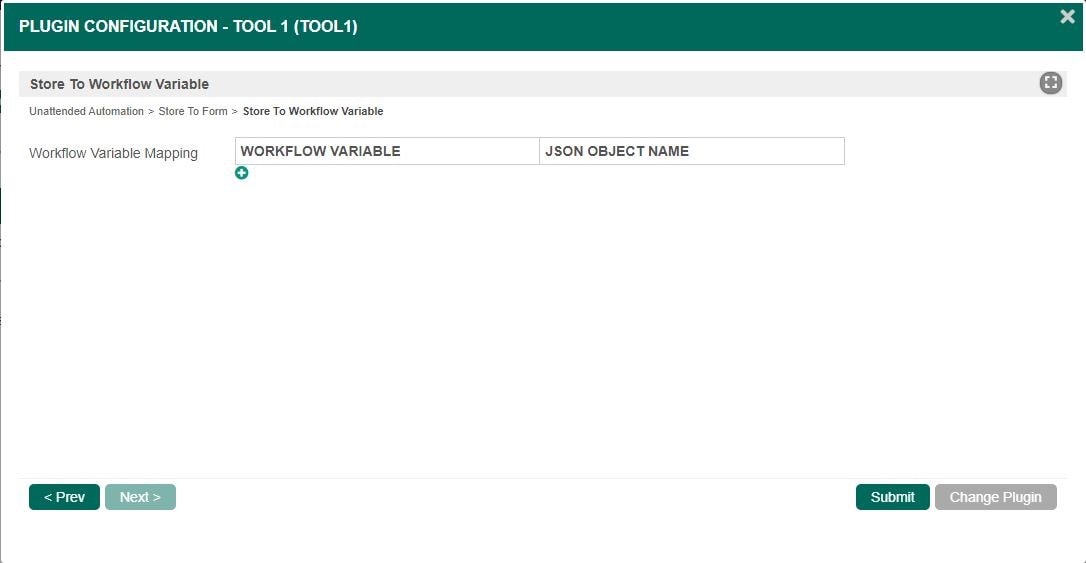Click the separator arrow after Store To Form

pos(235,111)
